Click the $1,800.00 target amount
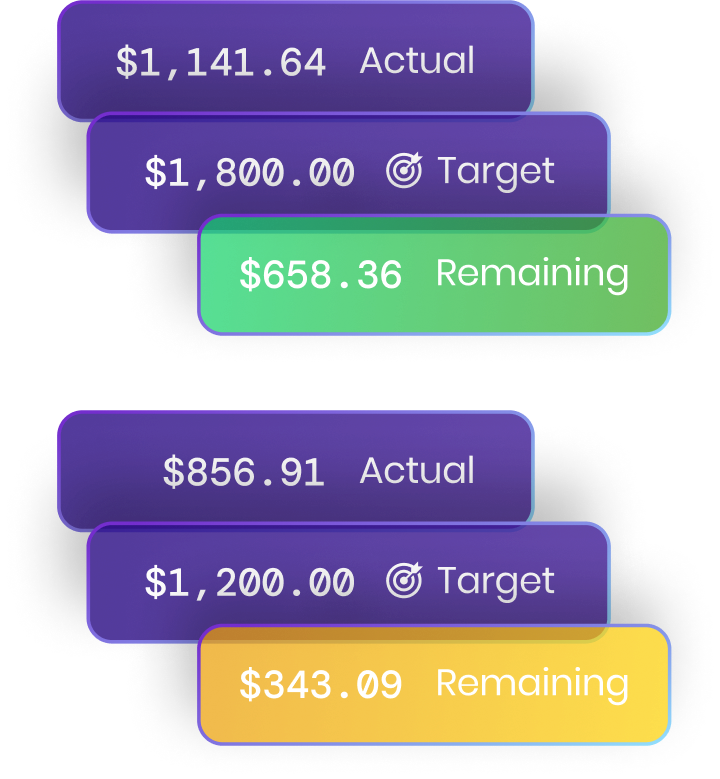 point(249,172)
